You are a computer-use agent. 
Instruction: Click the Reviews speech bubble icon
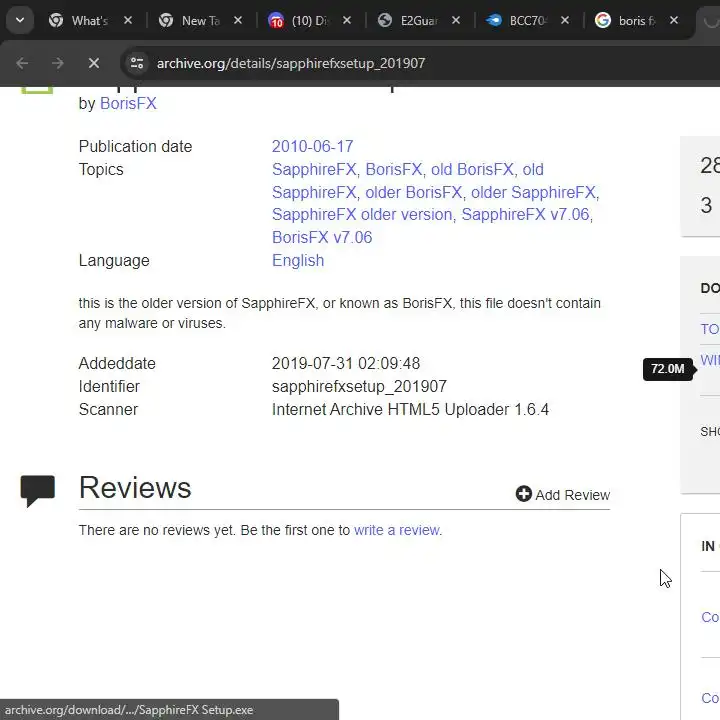pyautogui.click(x=38, y=490)
